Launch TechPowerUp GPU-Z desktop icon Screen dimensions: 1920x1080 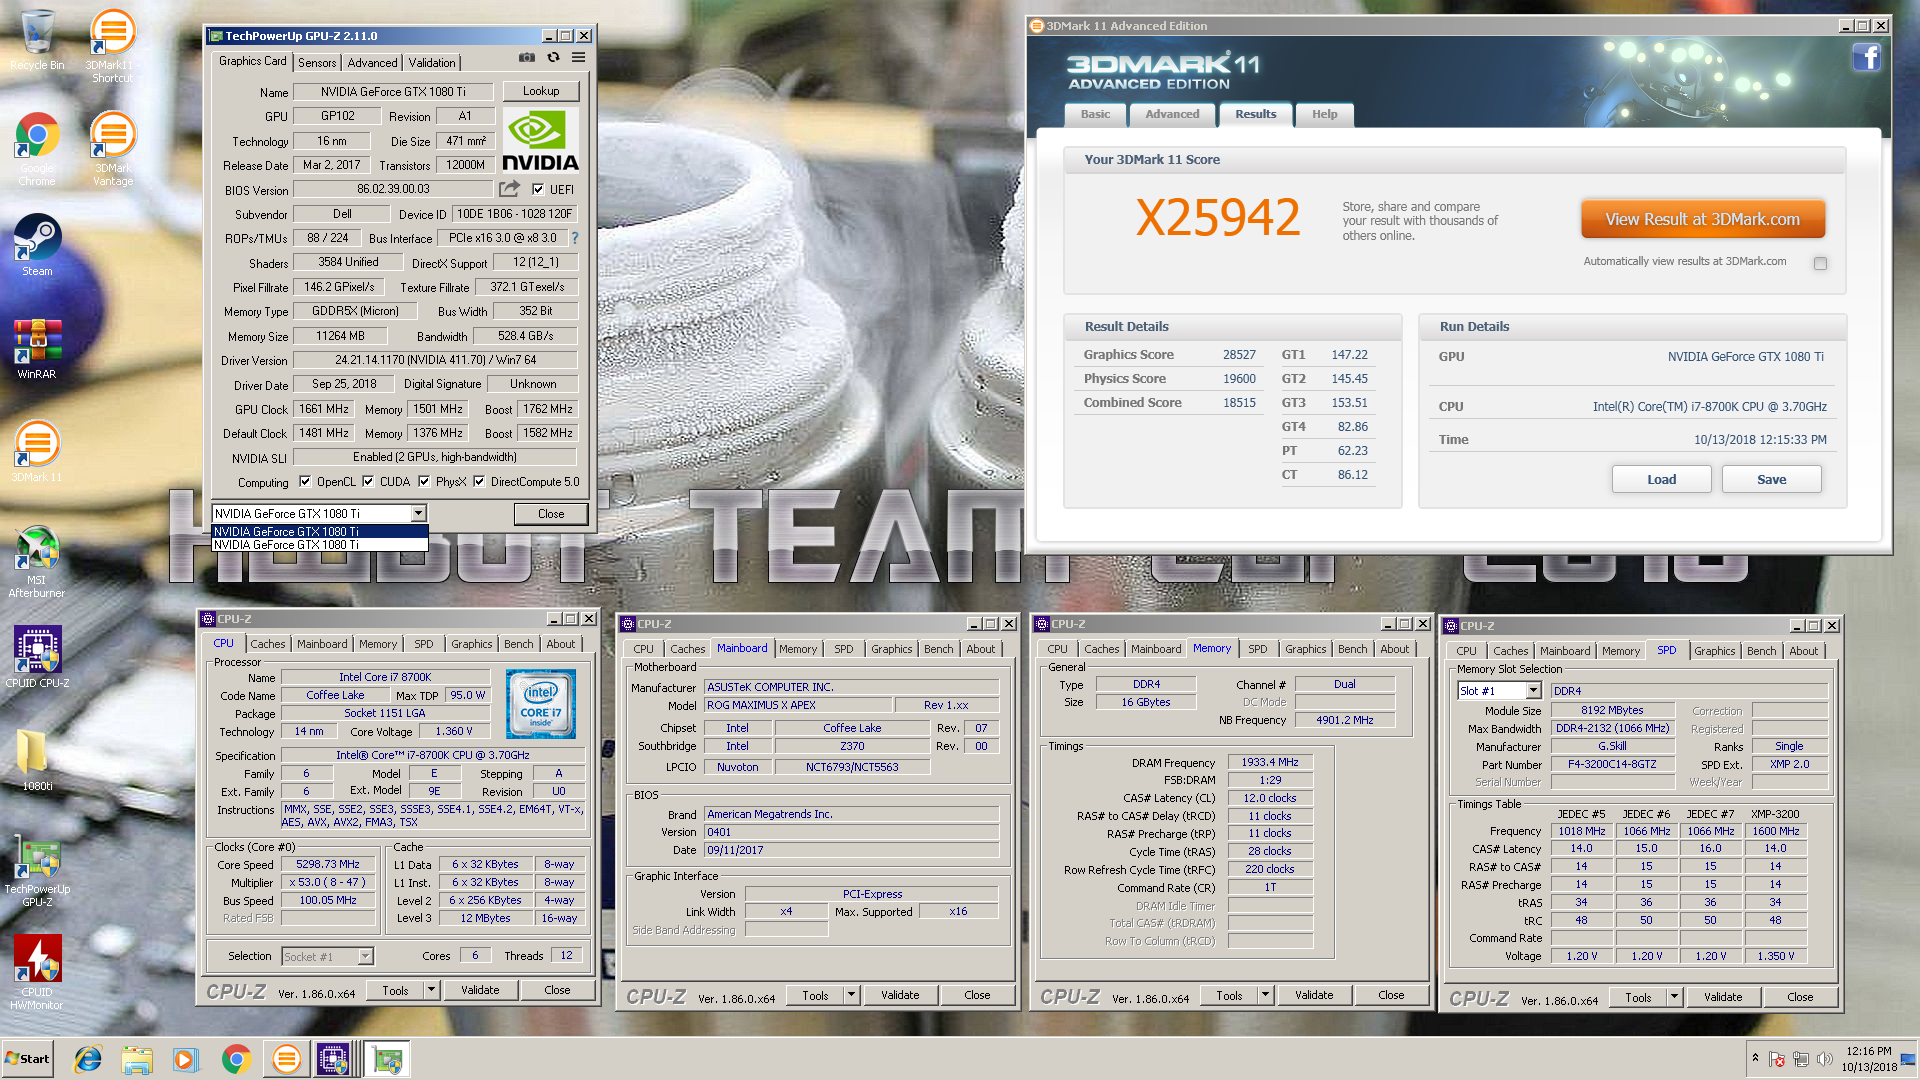tap(37, 872)
